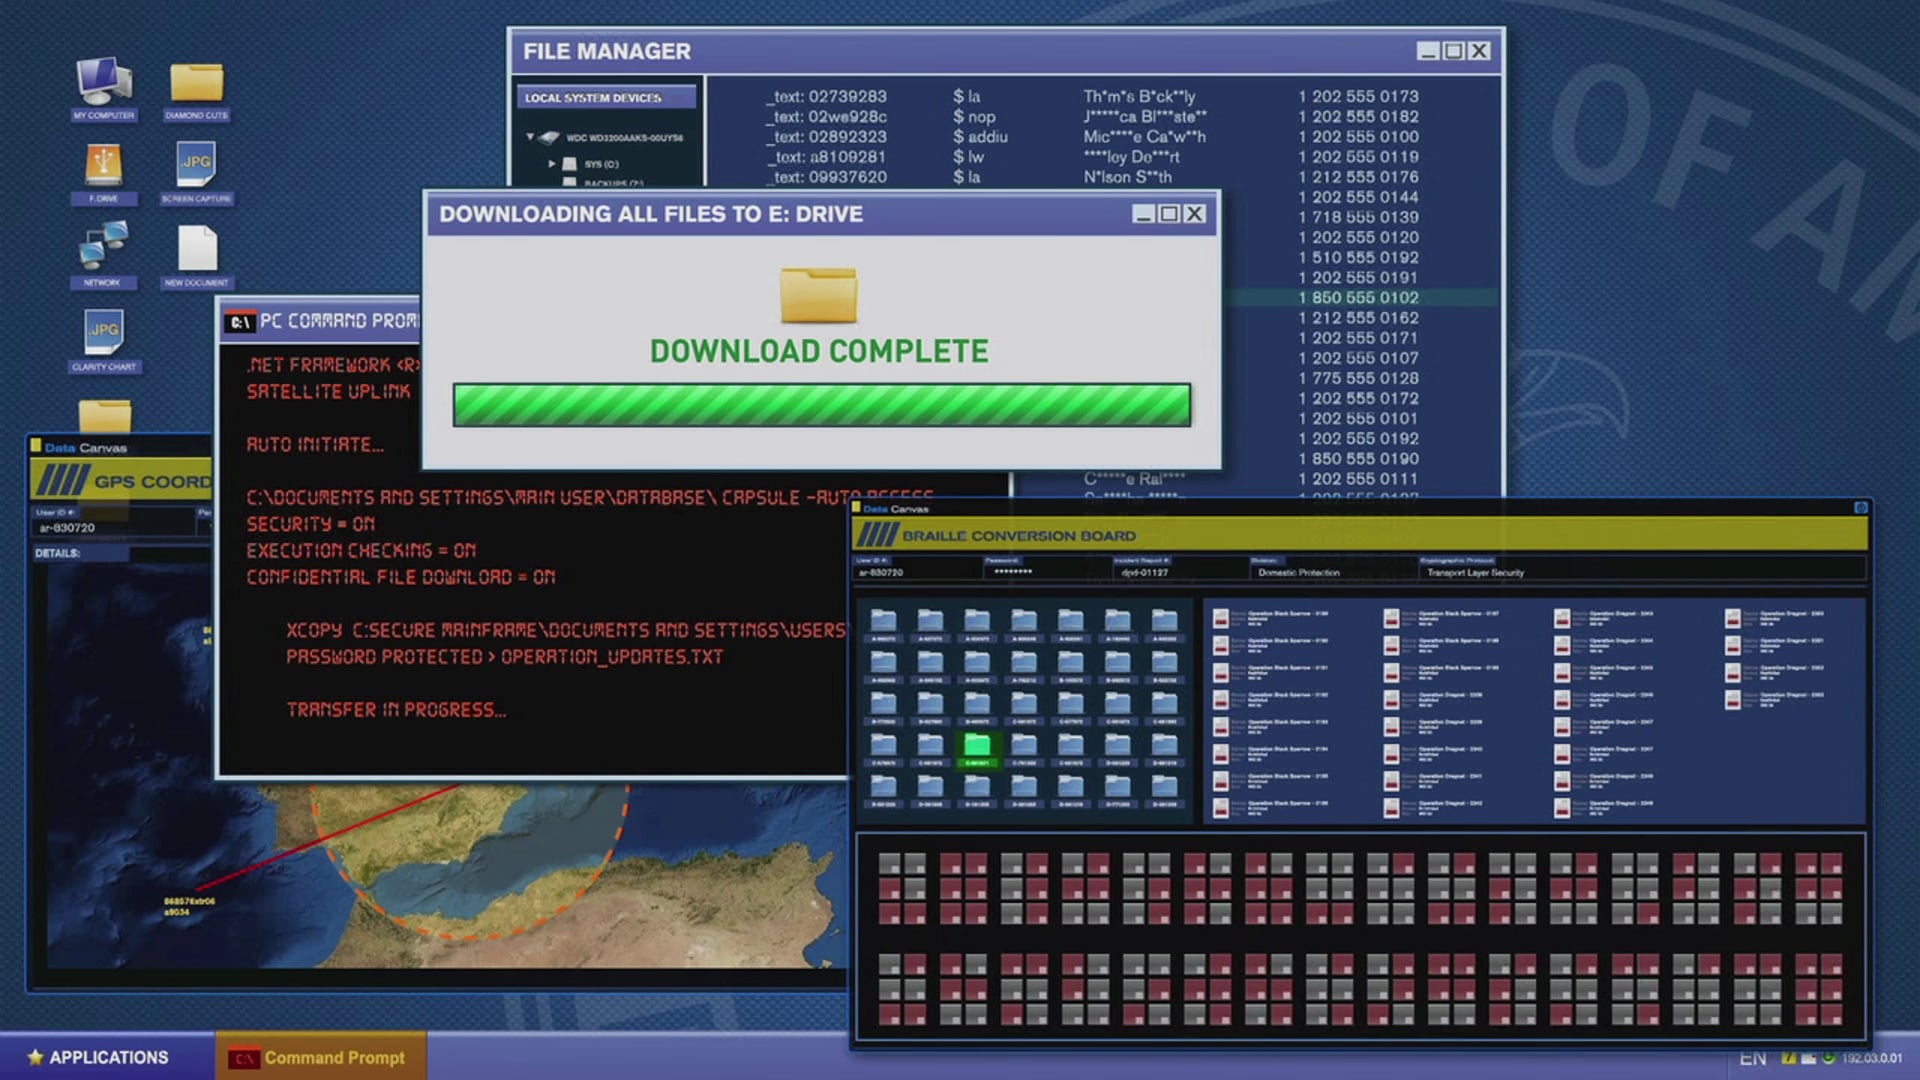Click the folder icon in download dialog

point(818,295)
